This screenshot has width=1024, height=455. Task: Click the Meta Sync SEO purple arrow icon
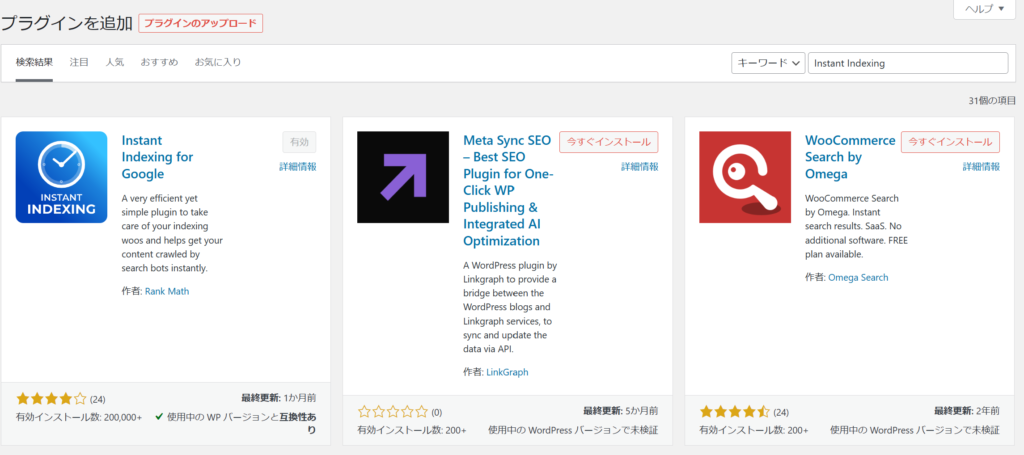tap(403, 177)
